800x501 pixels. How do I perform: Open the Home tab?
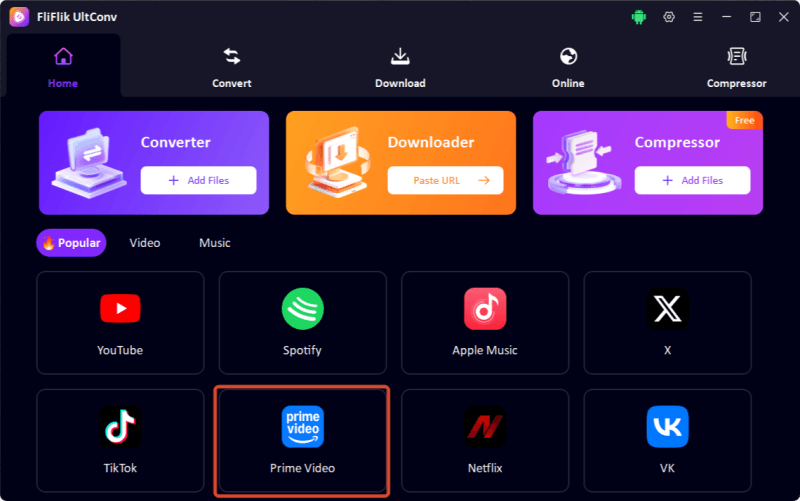[63, 68]
